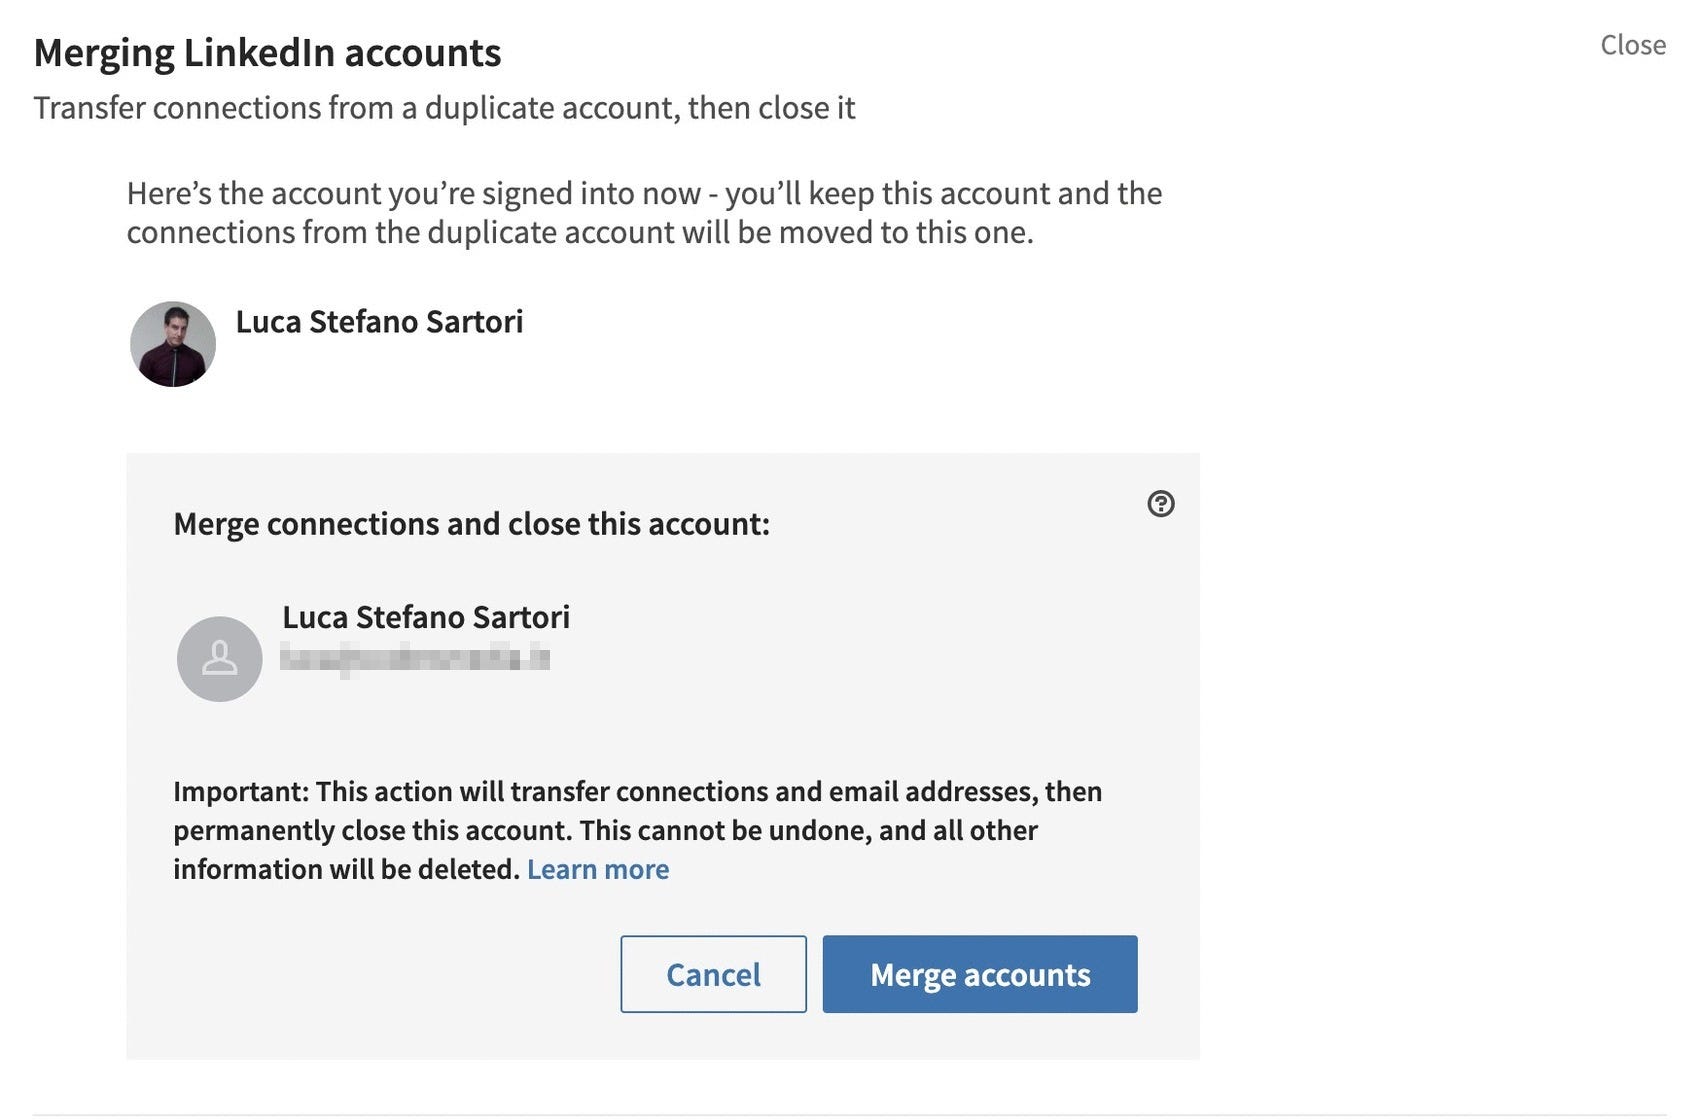This screenshot has width=1700, height=1120.
Task: Click the word Important at warning start
Action: point(241,791)
